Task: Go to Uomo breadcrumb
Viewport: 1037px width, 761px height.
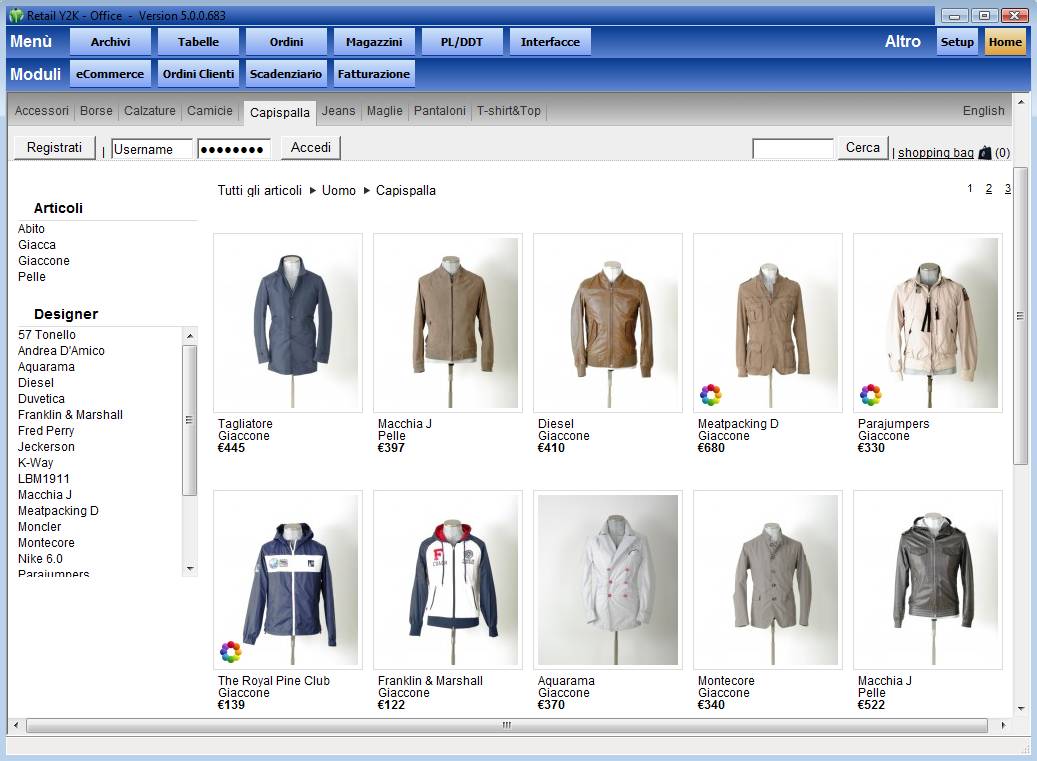Action: click(x=339, y=190)
